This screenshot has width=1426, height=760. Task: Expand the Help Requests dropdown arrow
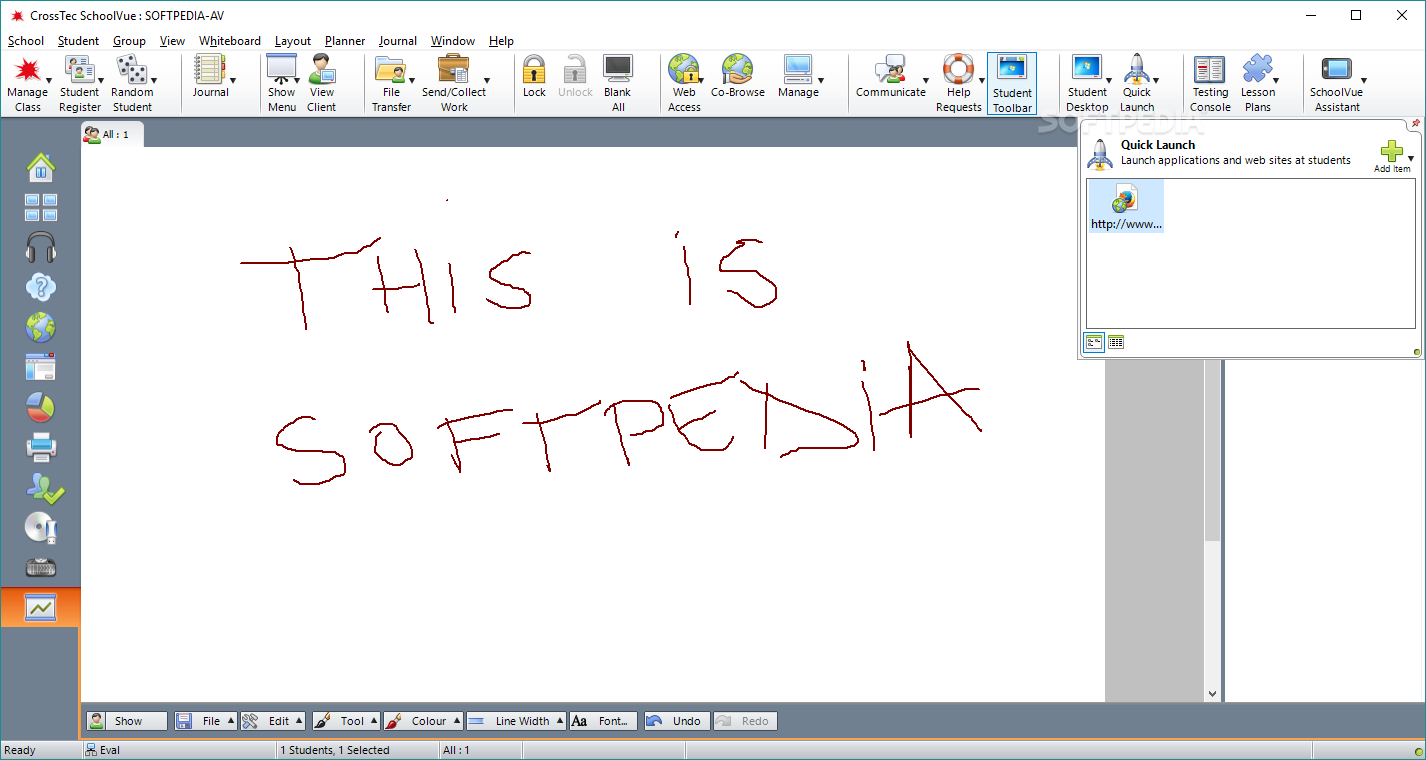coord(981,80)
